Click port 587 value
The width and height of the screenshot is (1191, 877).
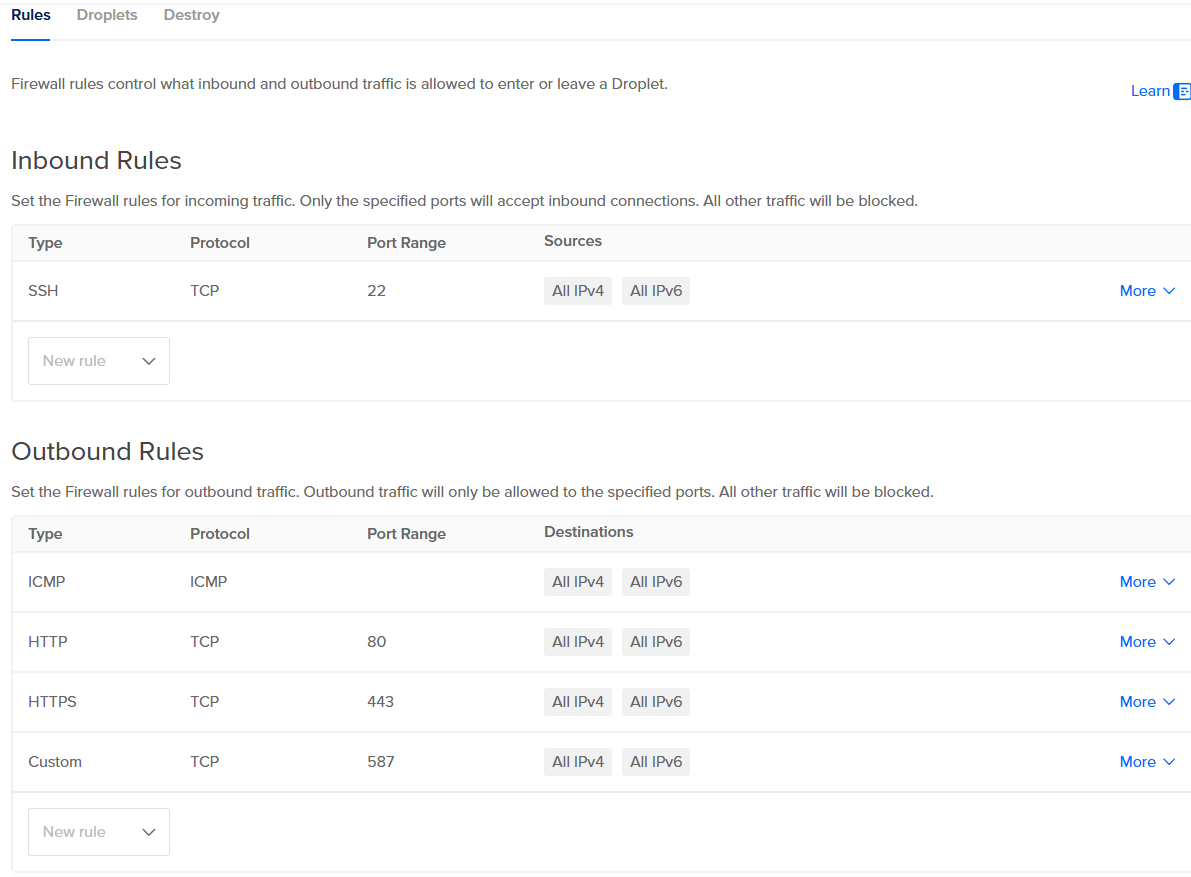(x=381, y=762)
